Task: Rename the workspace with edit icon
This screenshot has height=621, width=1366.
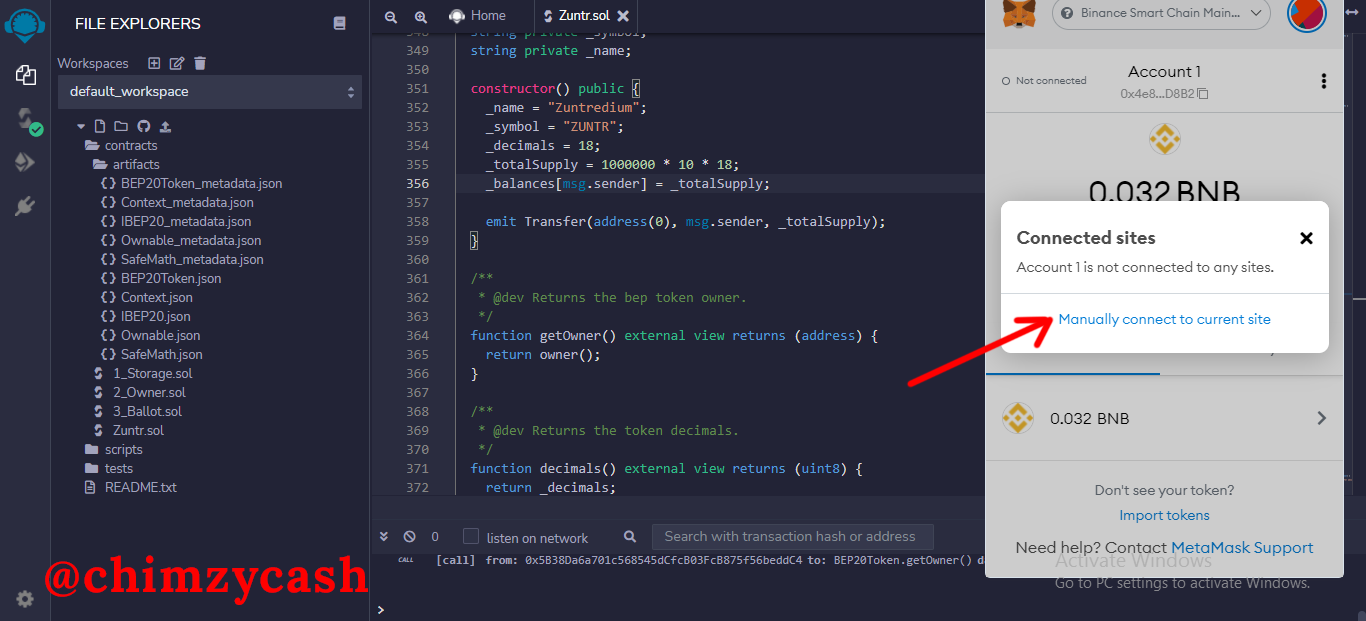Action: click(x=177, y=63)
